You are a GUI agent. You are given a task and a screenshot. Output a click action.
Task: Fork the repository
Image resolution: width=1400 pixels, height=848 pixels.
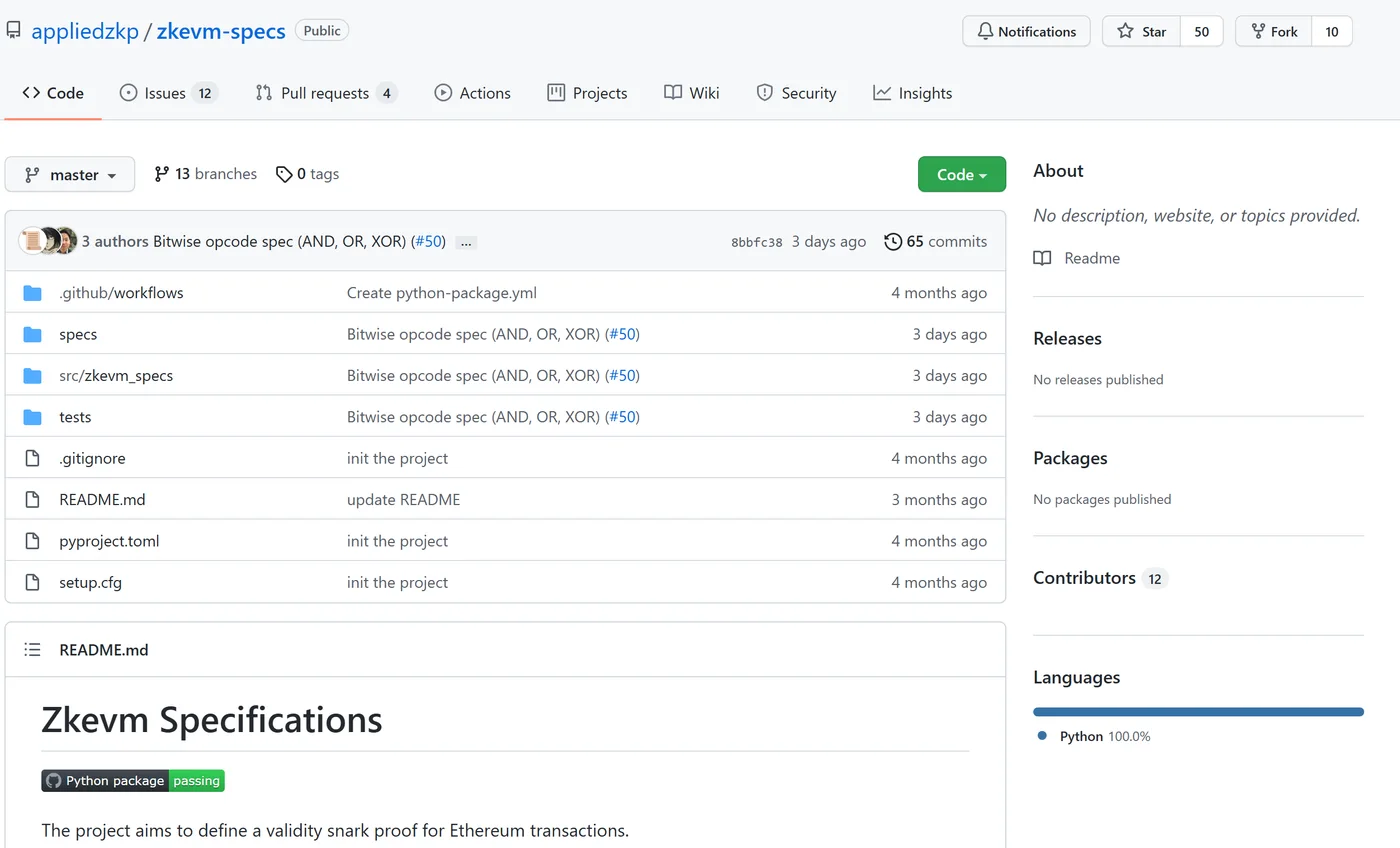click(1273, 31)
